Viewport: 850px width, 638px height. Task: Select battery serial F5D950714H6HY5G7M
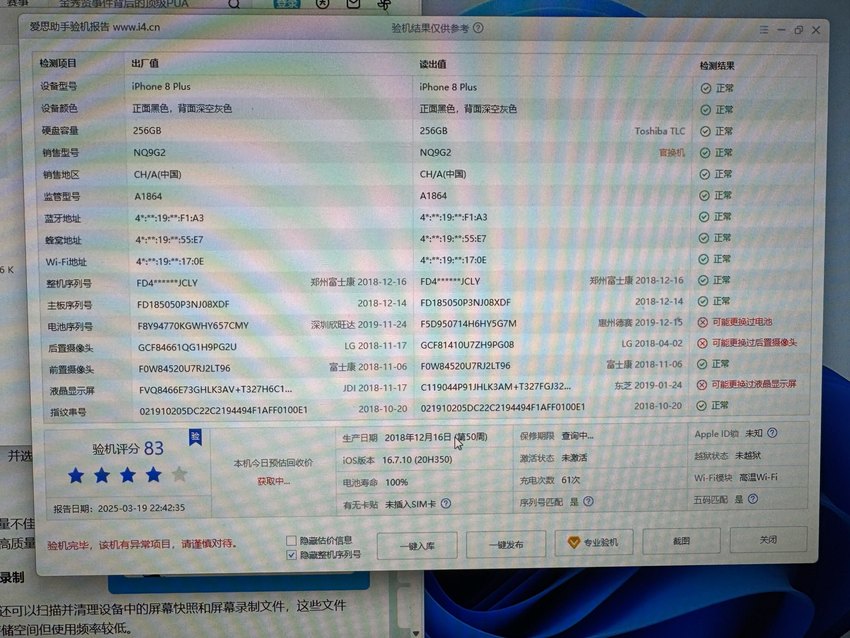468,324
